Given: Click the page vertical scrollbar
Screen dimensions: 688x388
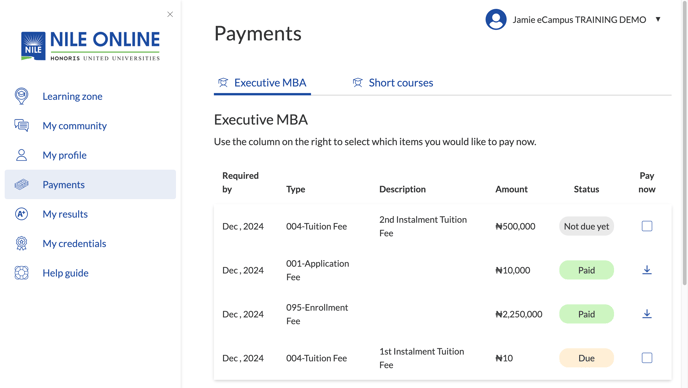Looking at the screenshot, I should pyautogui.click(x=684, y=143).
